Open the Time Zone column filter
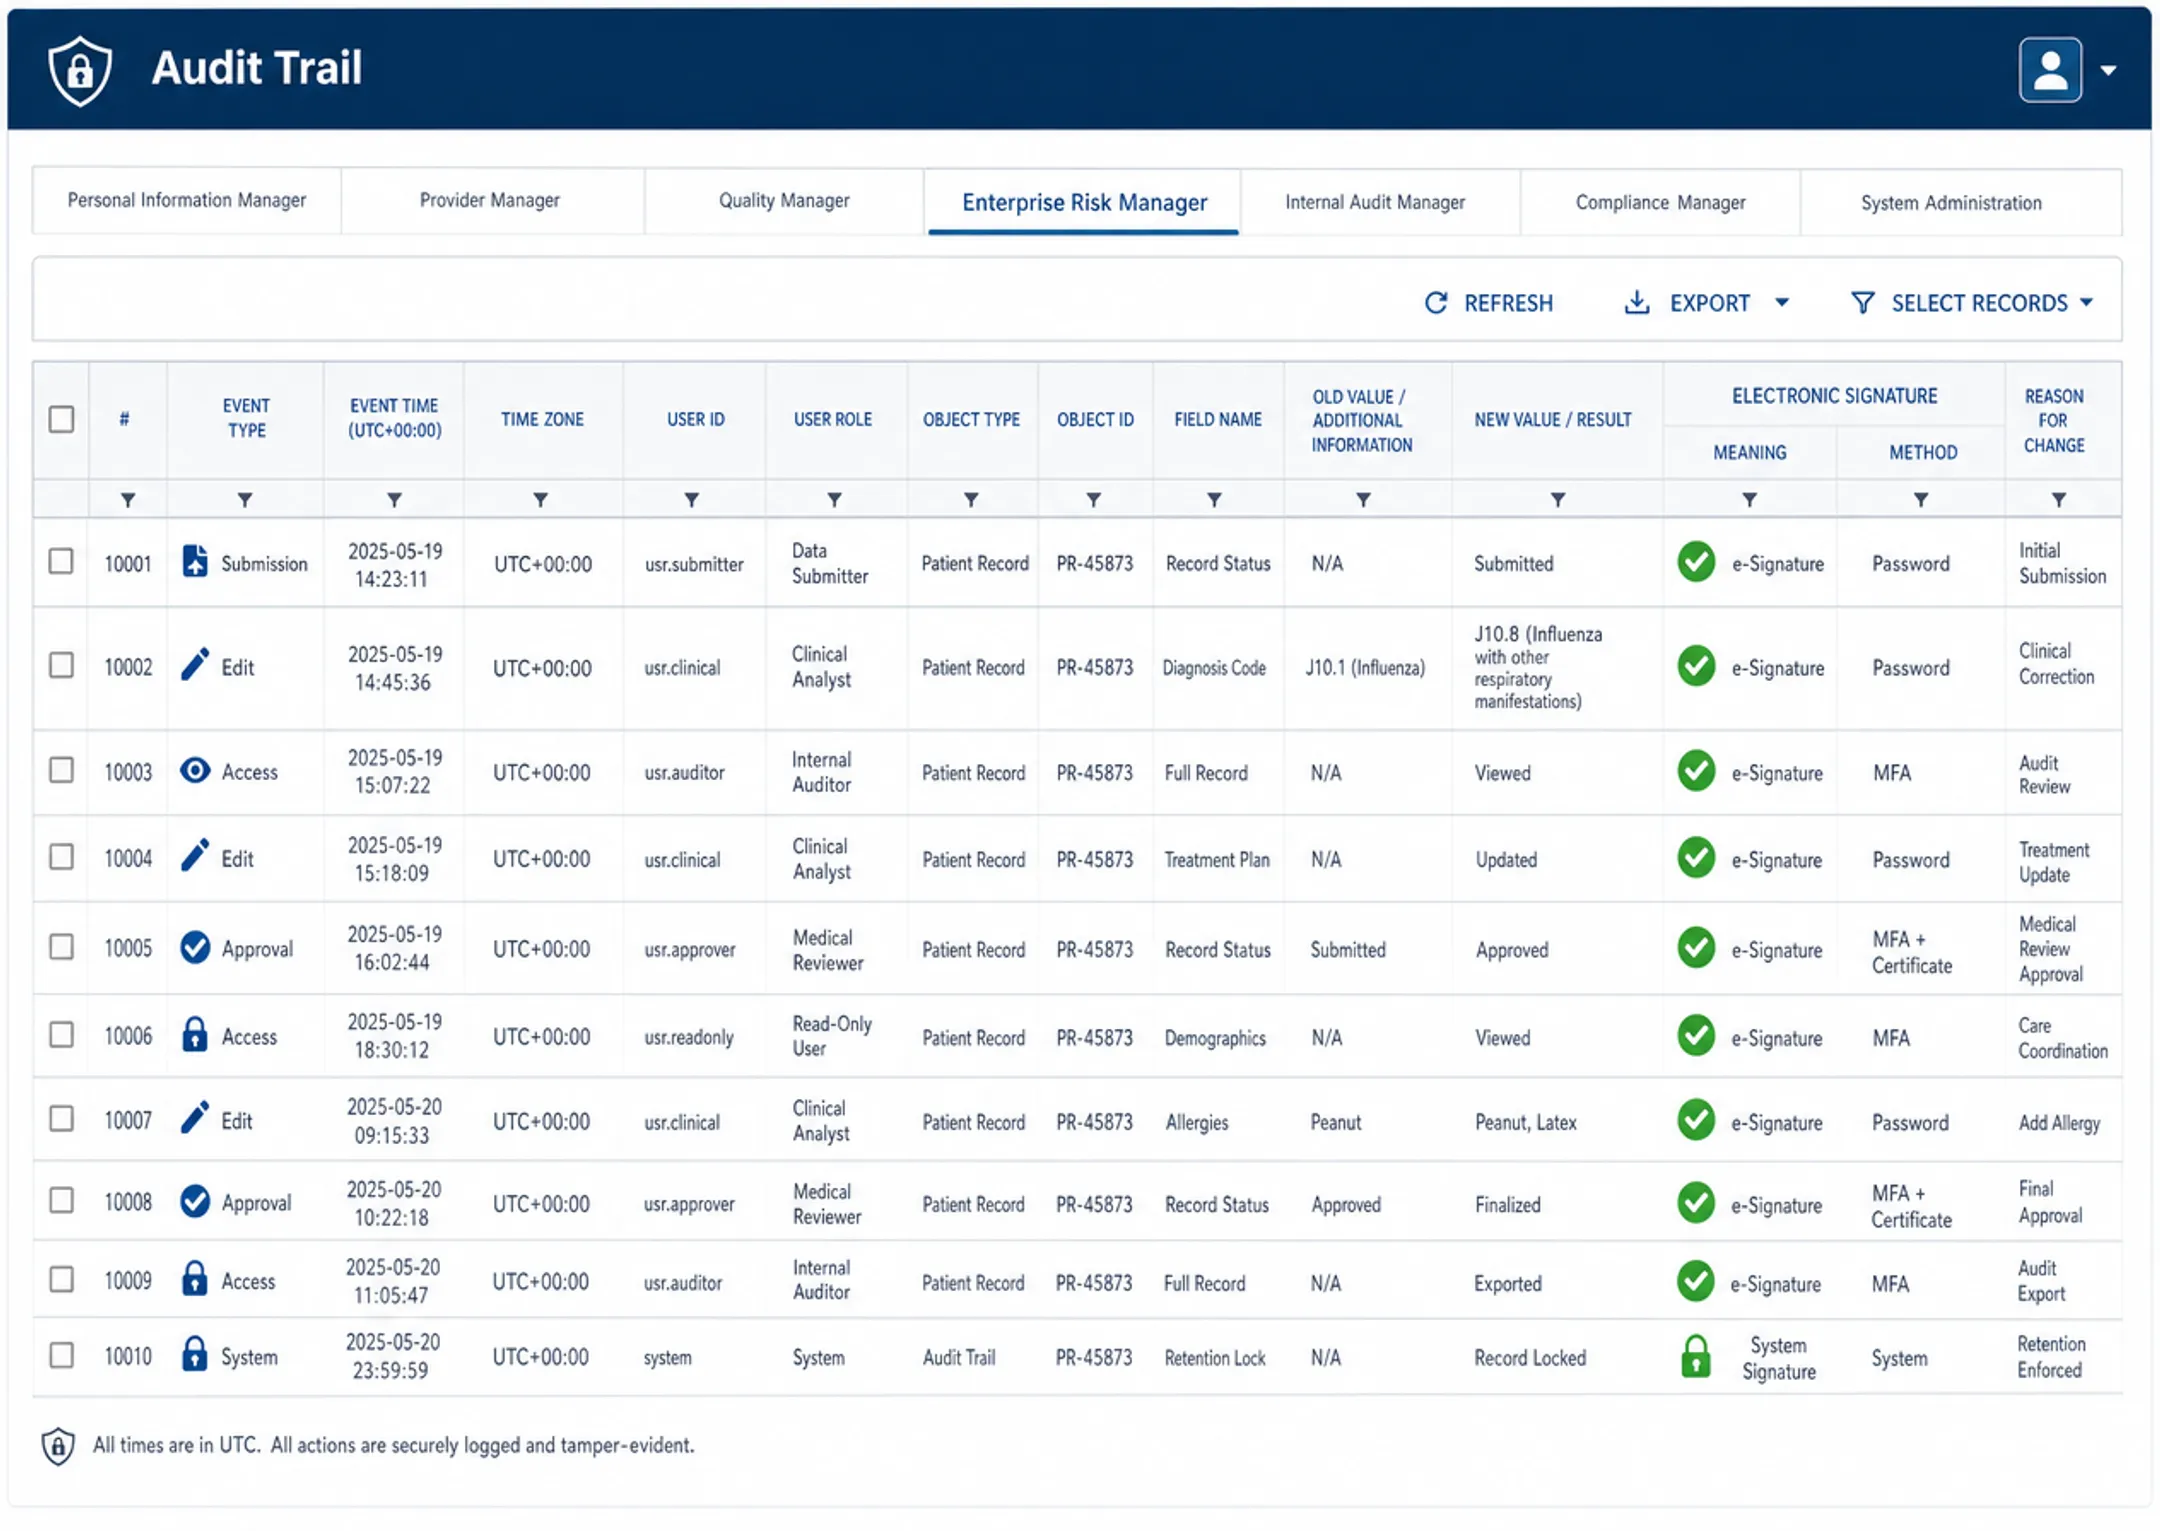Screen dimensions: 2160x1531 pos(540,499)
